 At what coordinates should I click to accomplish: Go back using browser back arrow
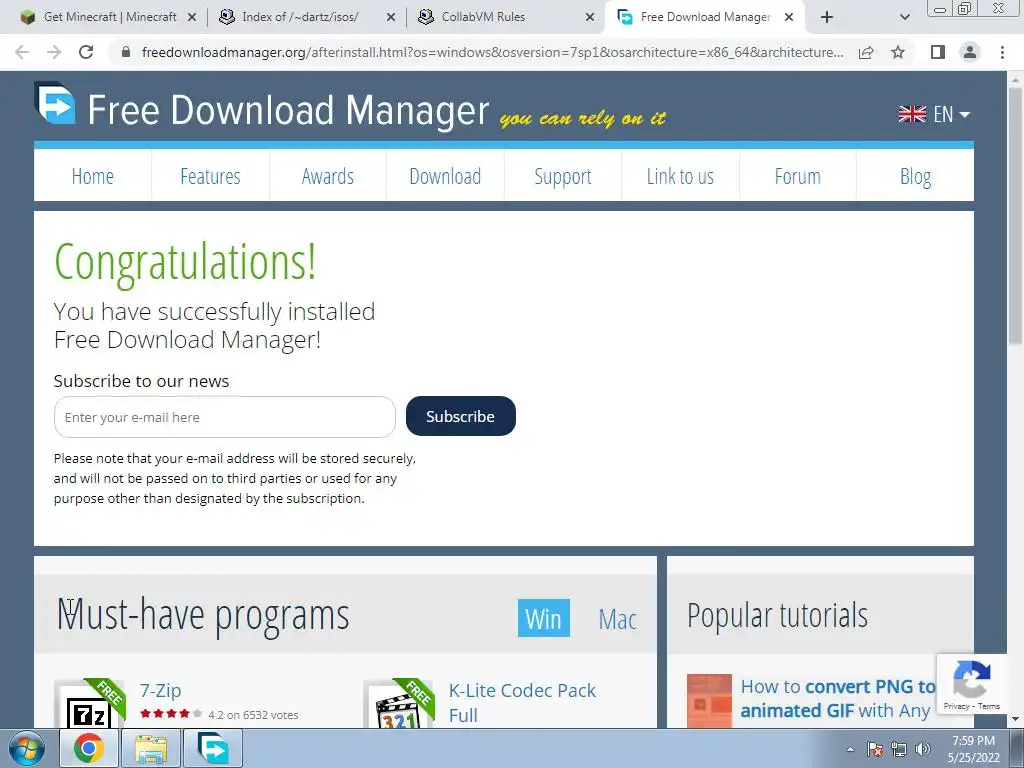tap(22, 52)
